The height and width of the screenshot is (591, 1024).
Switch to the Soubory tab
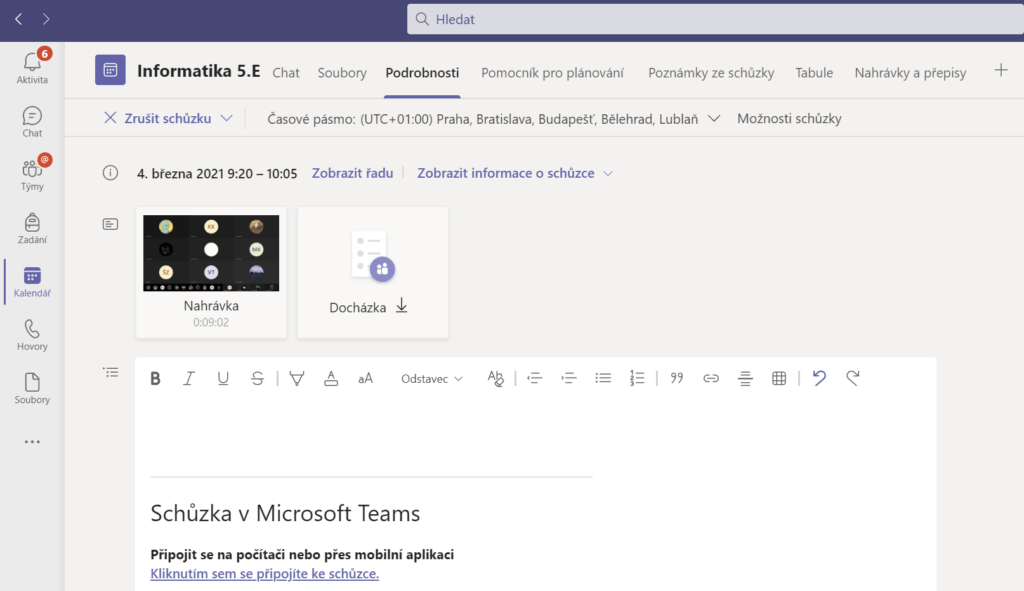click(x=342, y=72)
